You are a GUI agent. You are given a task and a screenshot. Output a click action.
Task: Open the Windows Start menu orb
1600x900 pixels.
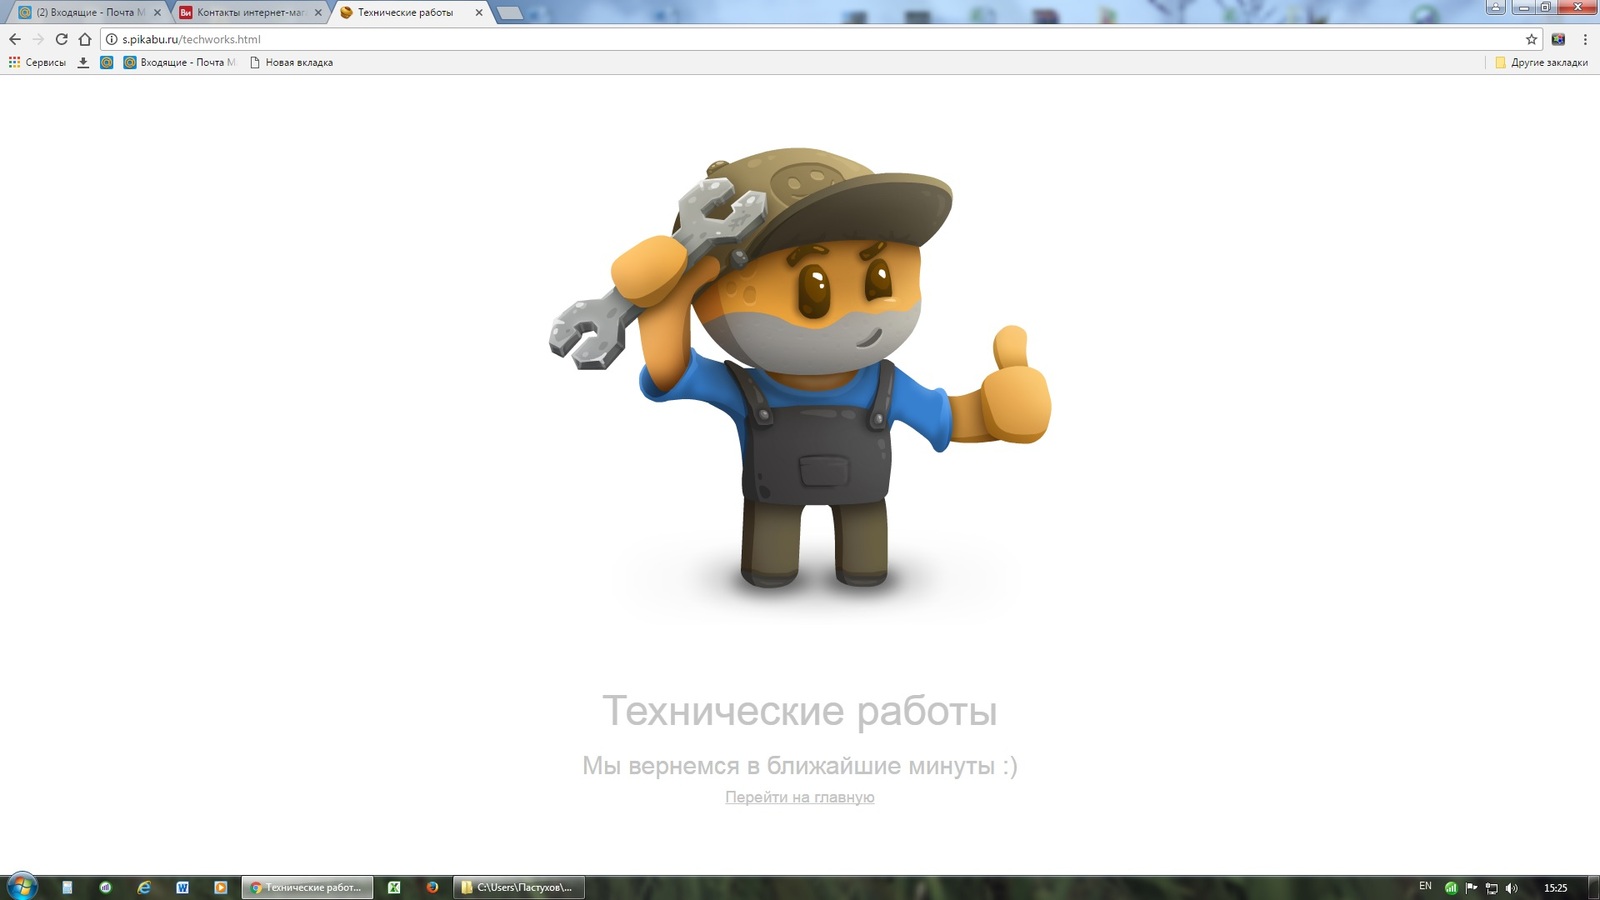(x=22, y=886)
